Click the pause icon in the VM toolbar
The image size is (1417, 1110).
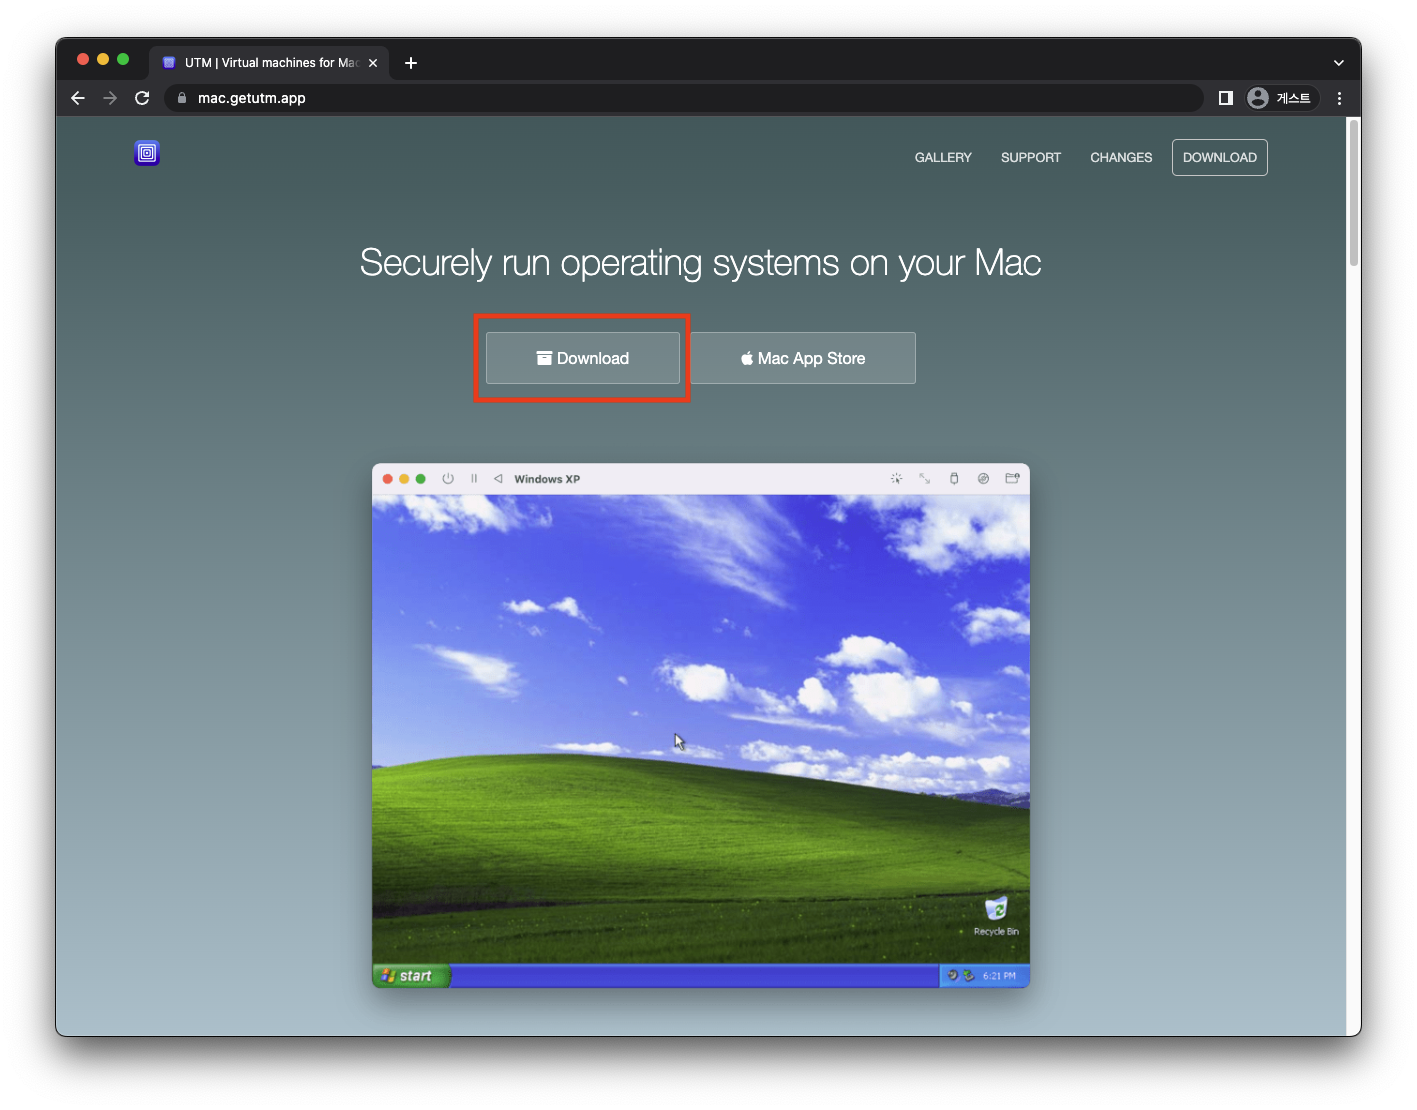tap(474, 479)
